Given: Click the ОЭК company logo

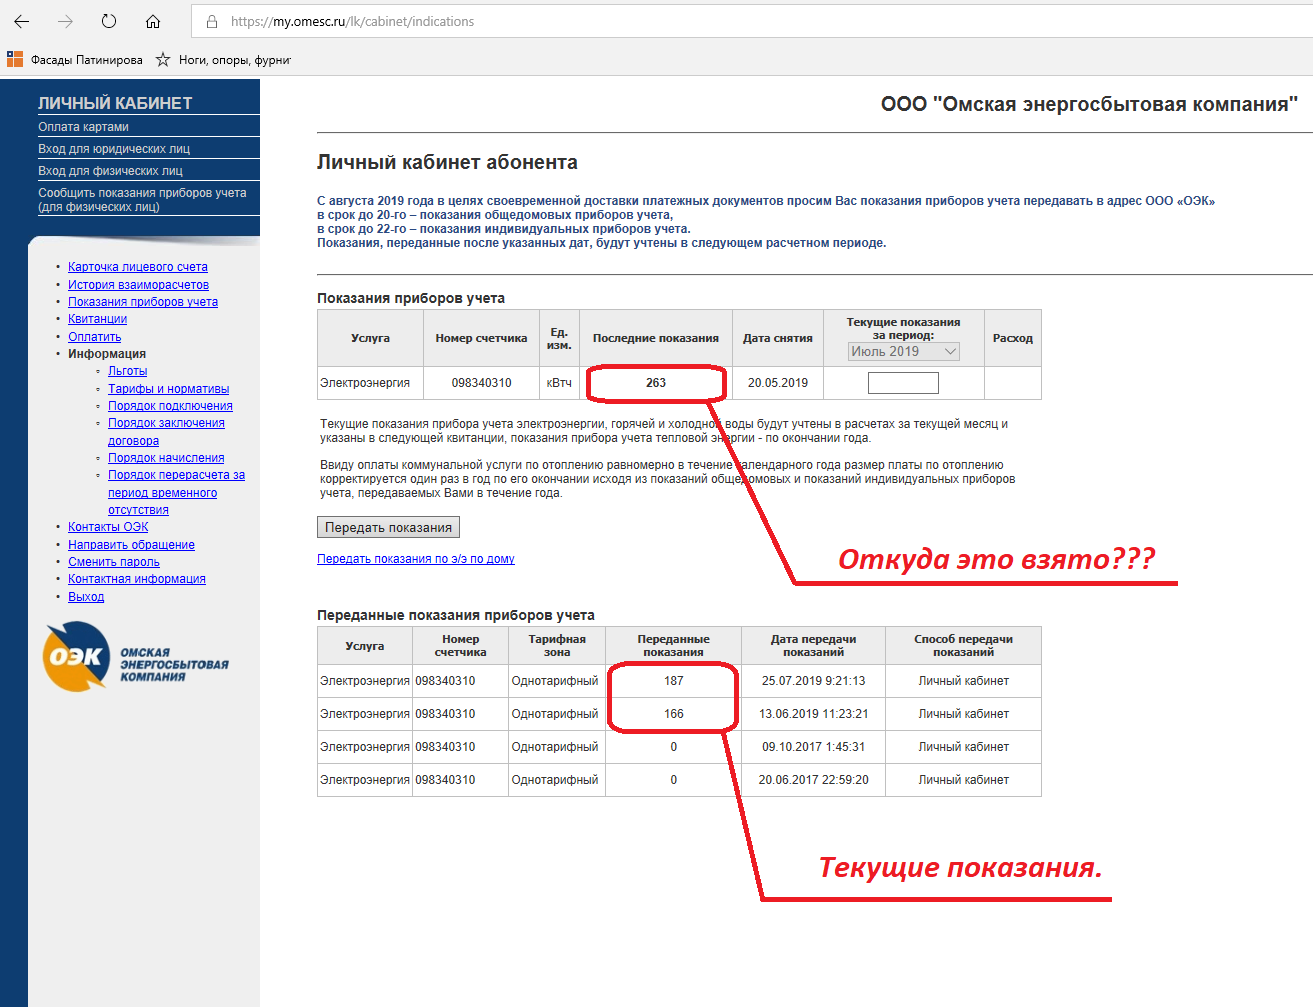Looking at the screenshot, I should pyautogui.click(x=136, y=657).
